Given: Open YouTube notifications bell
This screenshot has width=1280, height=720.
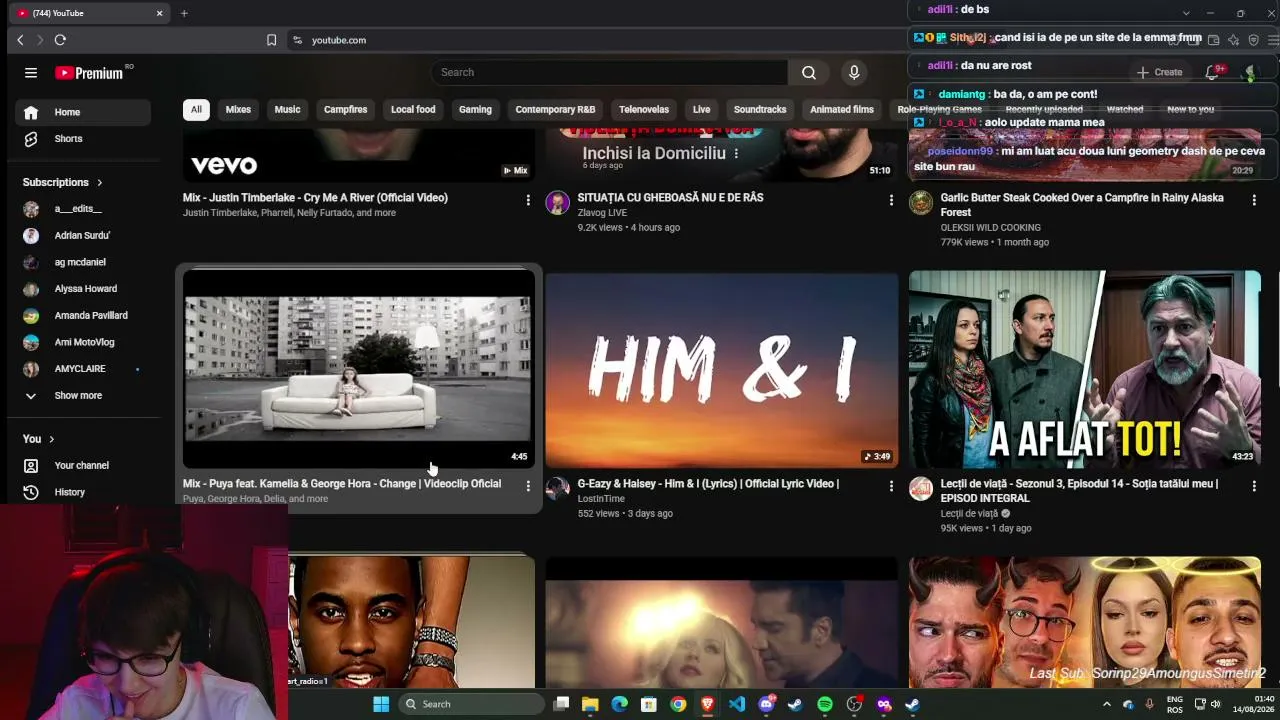Looking at the screenshot, I should coord(1212,72).
